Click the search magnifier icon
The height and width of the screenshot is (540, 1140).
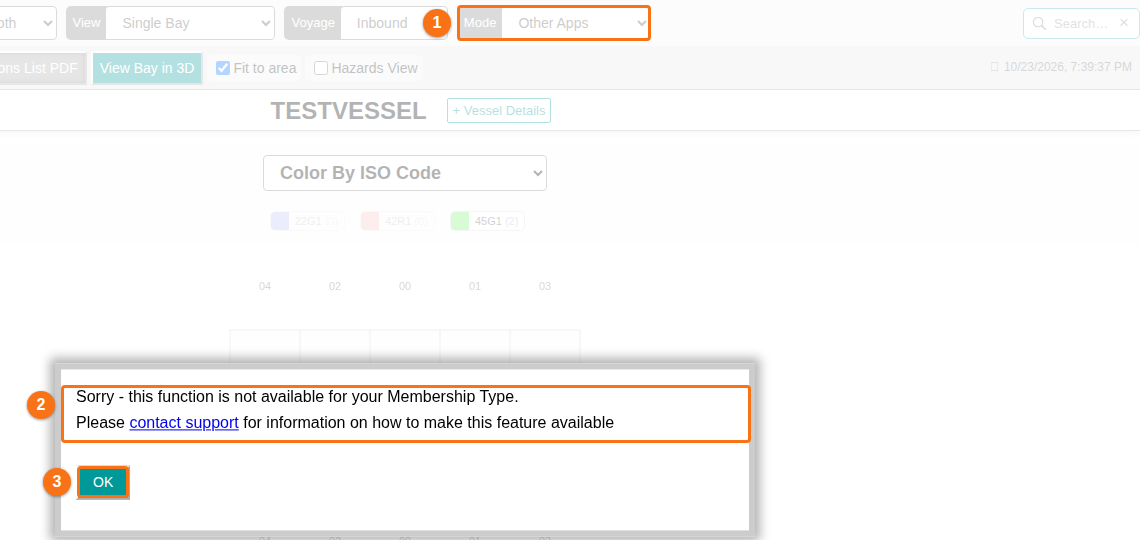[1039, 23]
